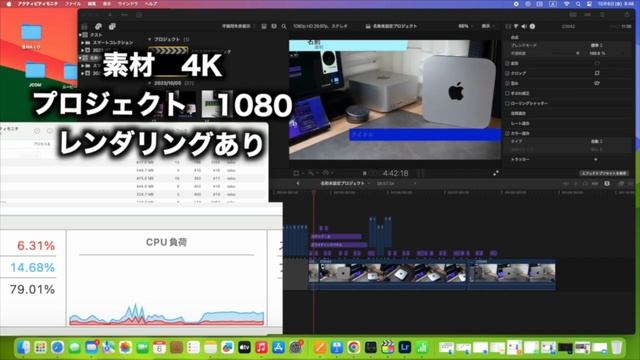Click the opacity 100.0 % value field
Image resolution: width=640 pixels, height=360 pixels.
tap(597, 53)
